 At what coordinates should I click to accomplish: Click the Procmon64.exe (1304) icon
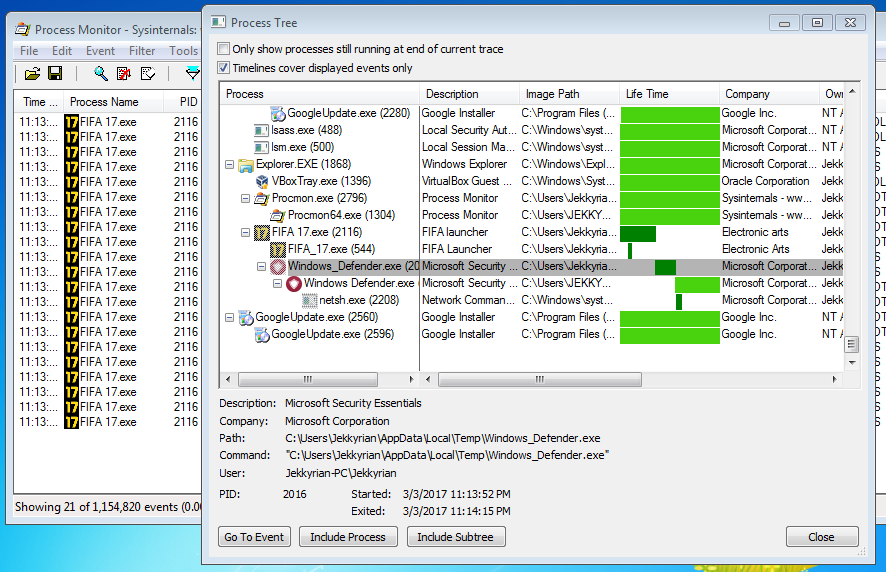277,215
